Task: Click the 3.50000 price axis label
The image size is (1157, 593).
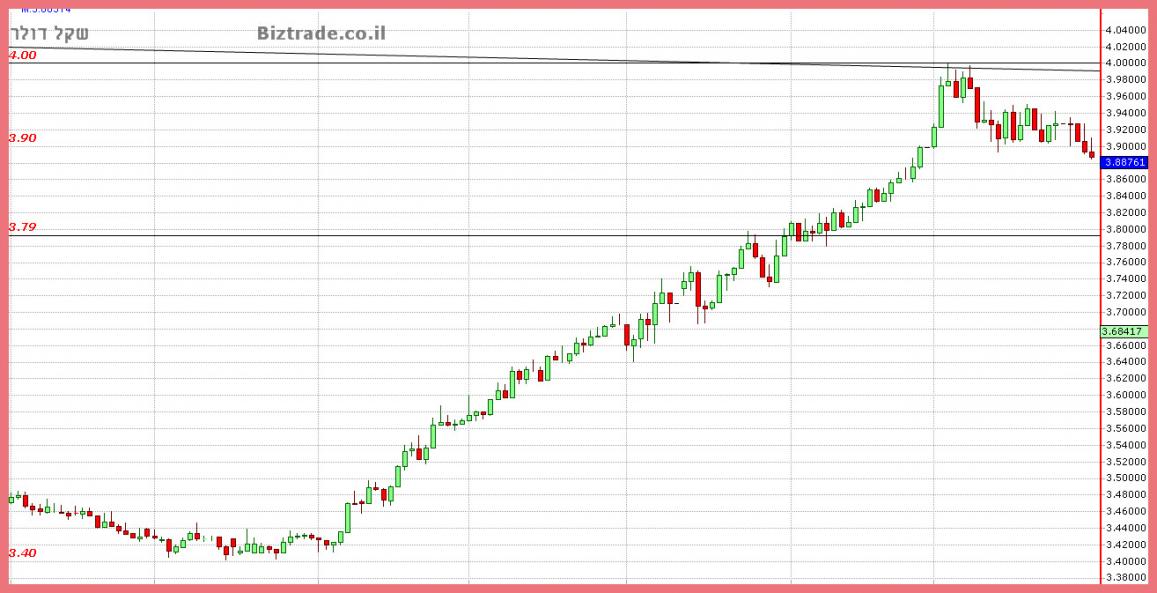Action: (x=1125, y=478)
